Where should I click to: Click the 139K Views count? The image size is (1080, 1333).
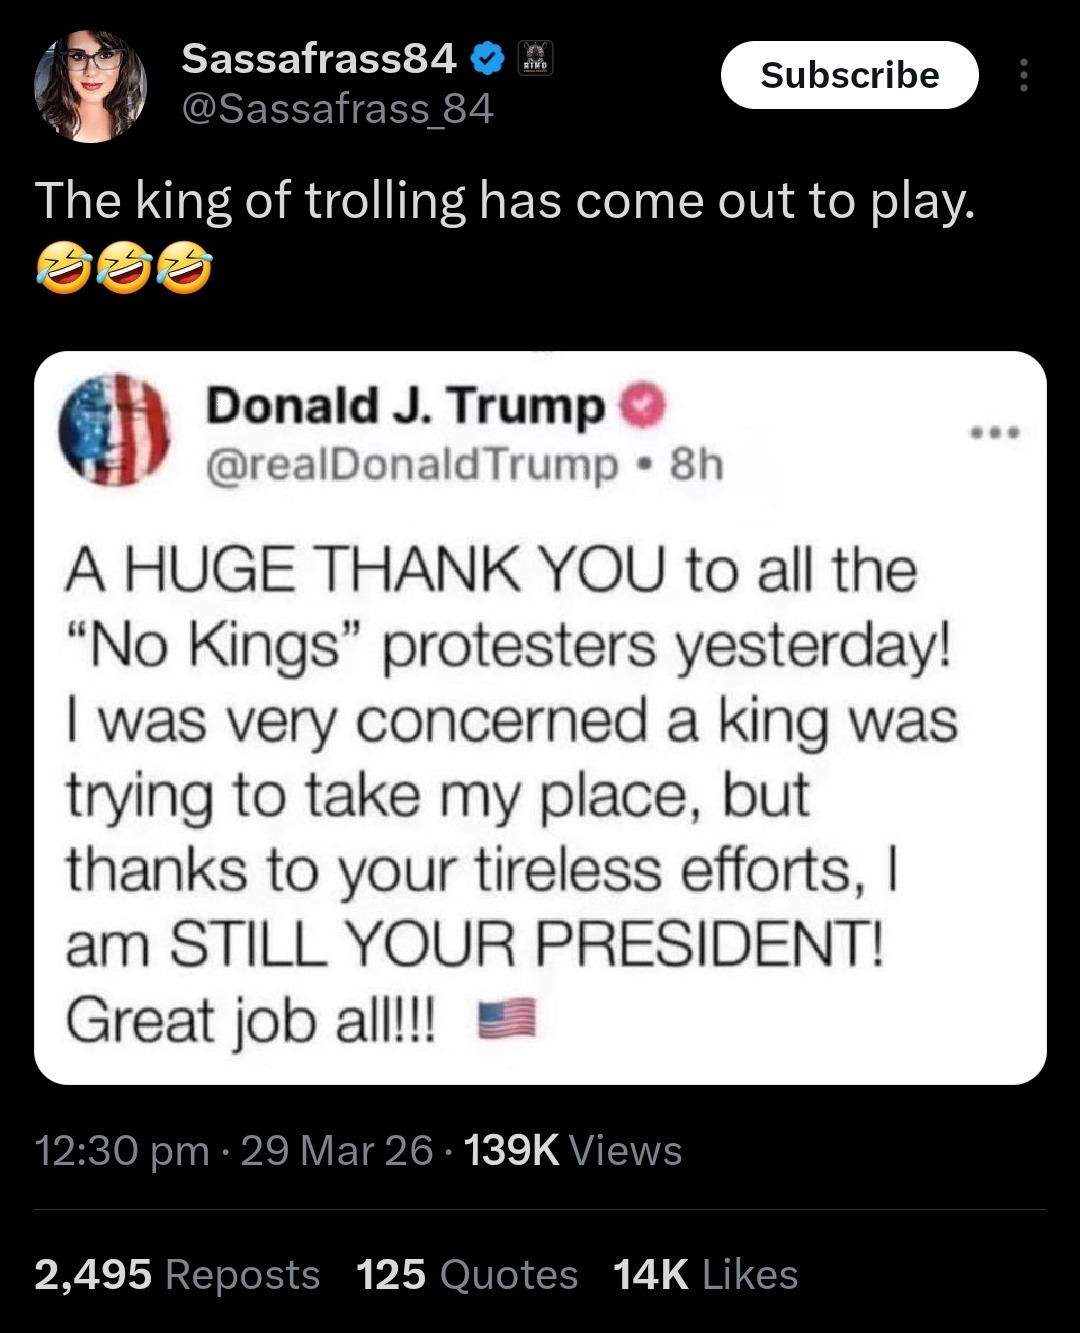[572, 1151]
